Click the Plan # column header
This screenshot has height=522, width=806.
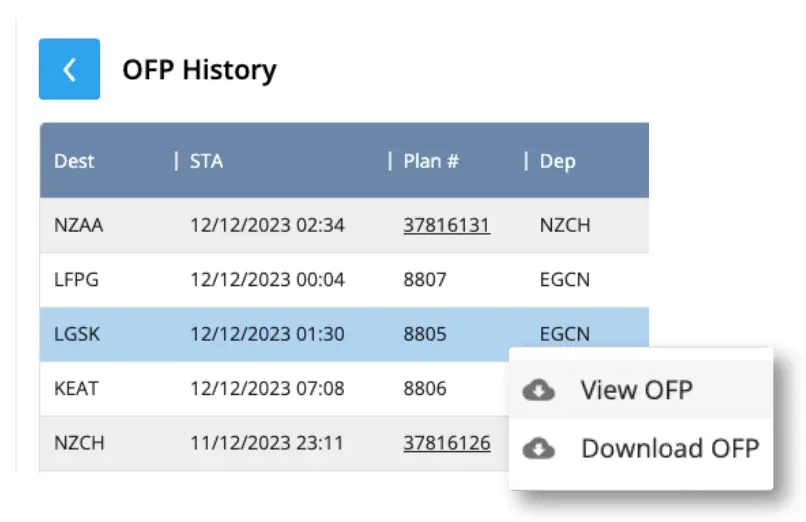pyautogui.click(x=431, y=161)
